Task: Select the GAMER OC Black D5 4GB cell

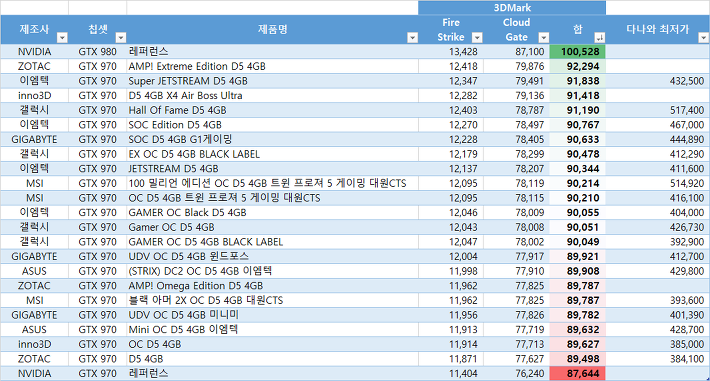Action: (x=273, y=212)
